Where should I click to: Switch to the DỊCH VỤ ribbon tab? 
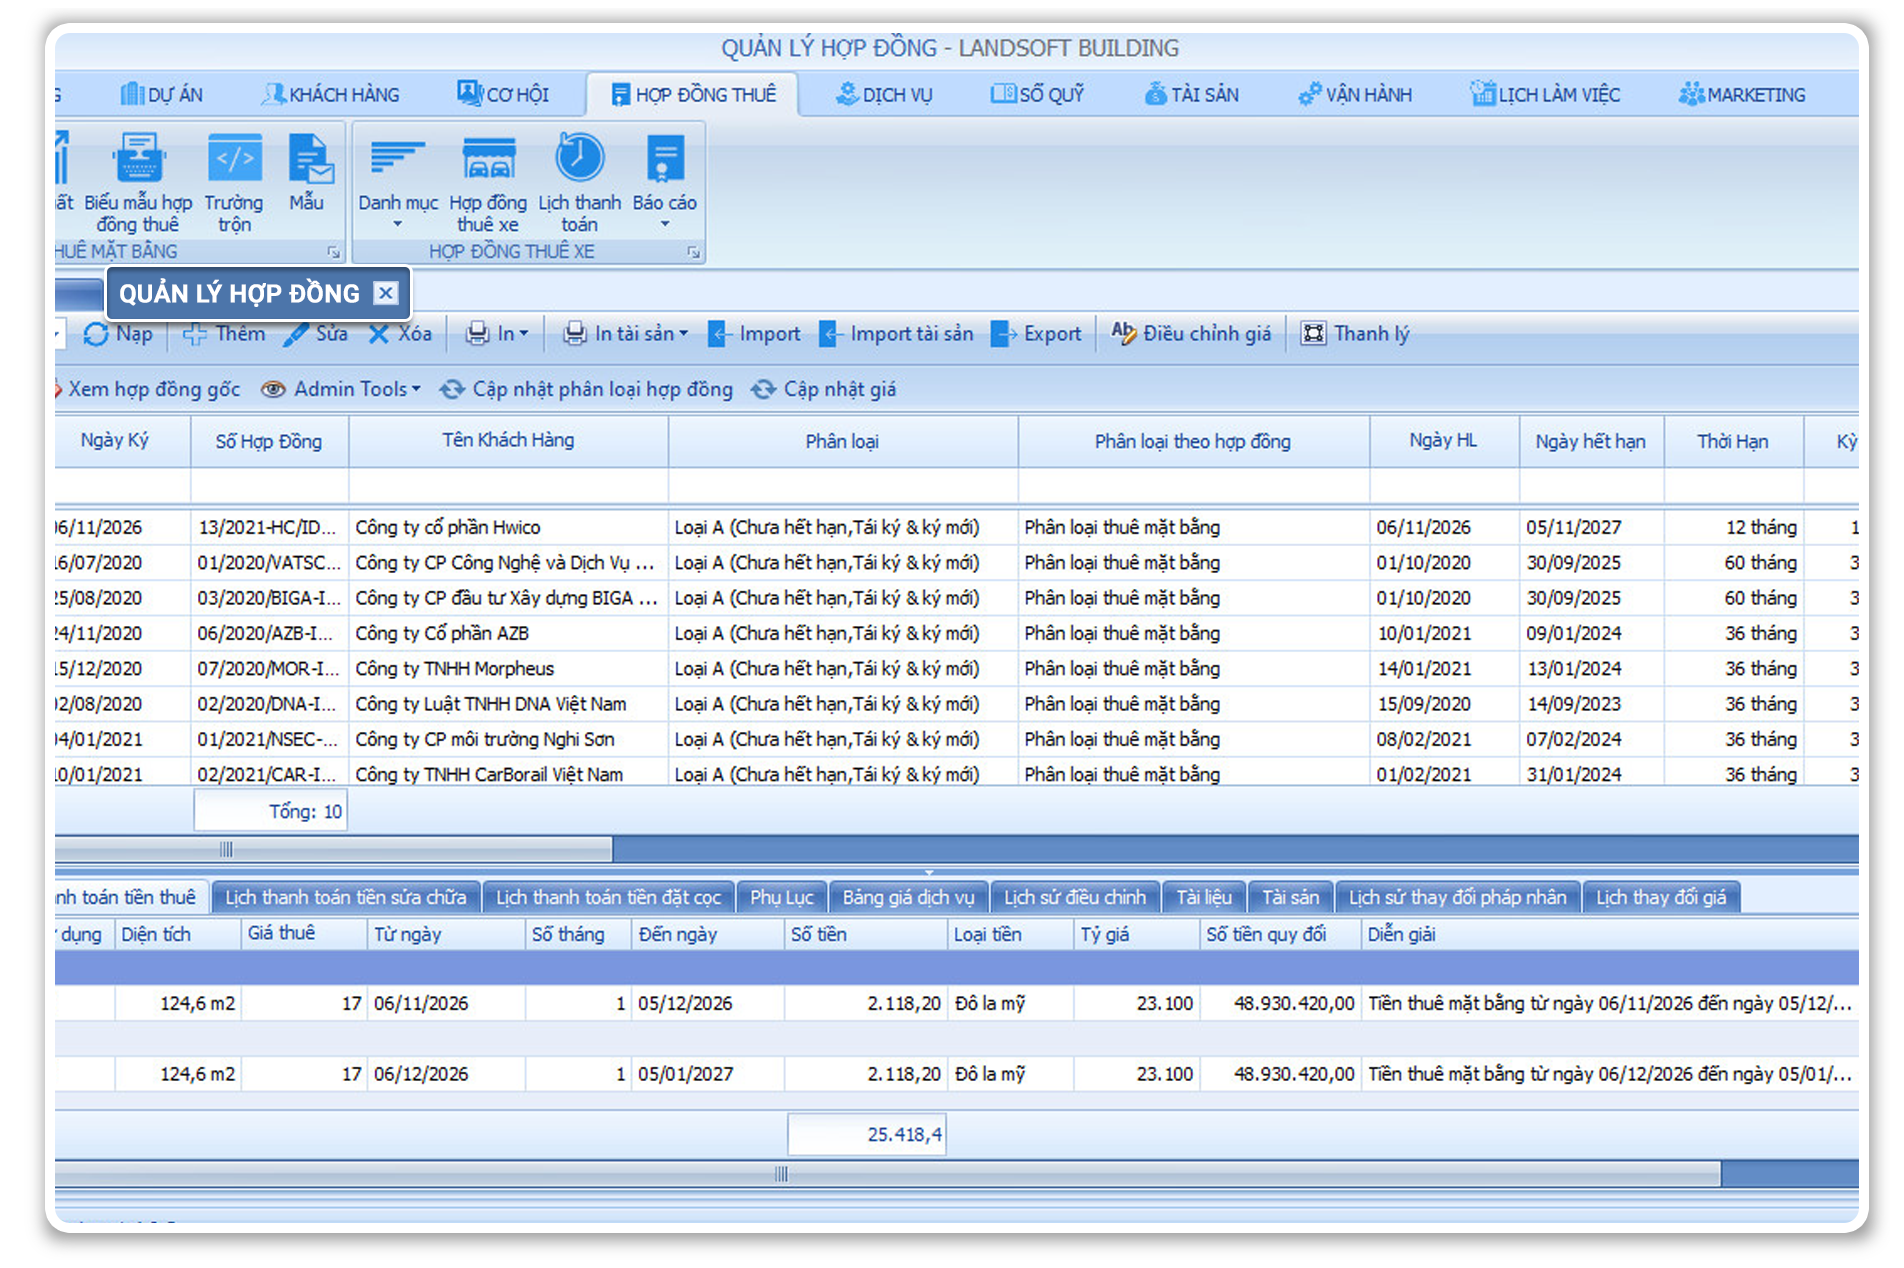[884, 95]
